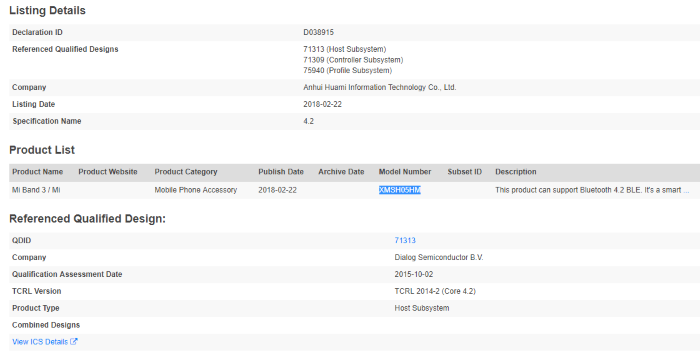Screen dimensions: 700x362
Task: Open the external link icon beside View ICS Details
Action: (x=74, y=341)
